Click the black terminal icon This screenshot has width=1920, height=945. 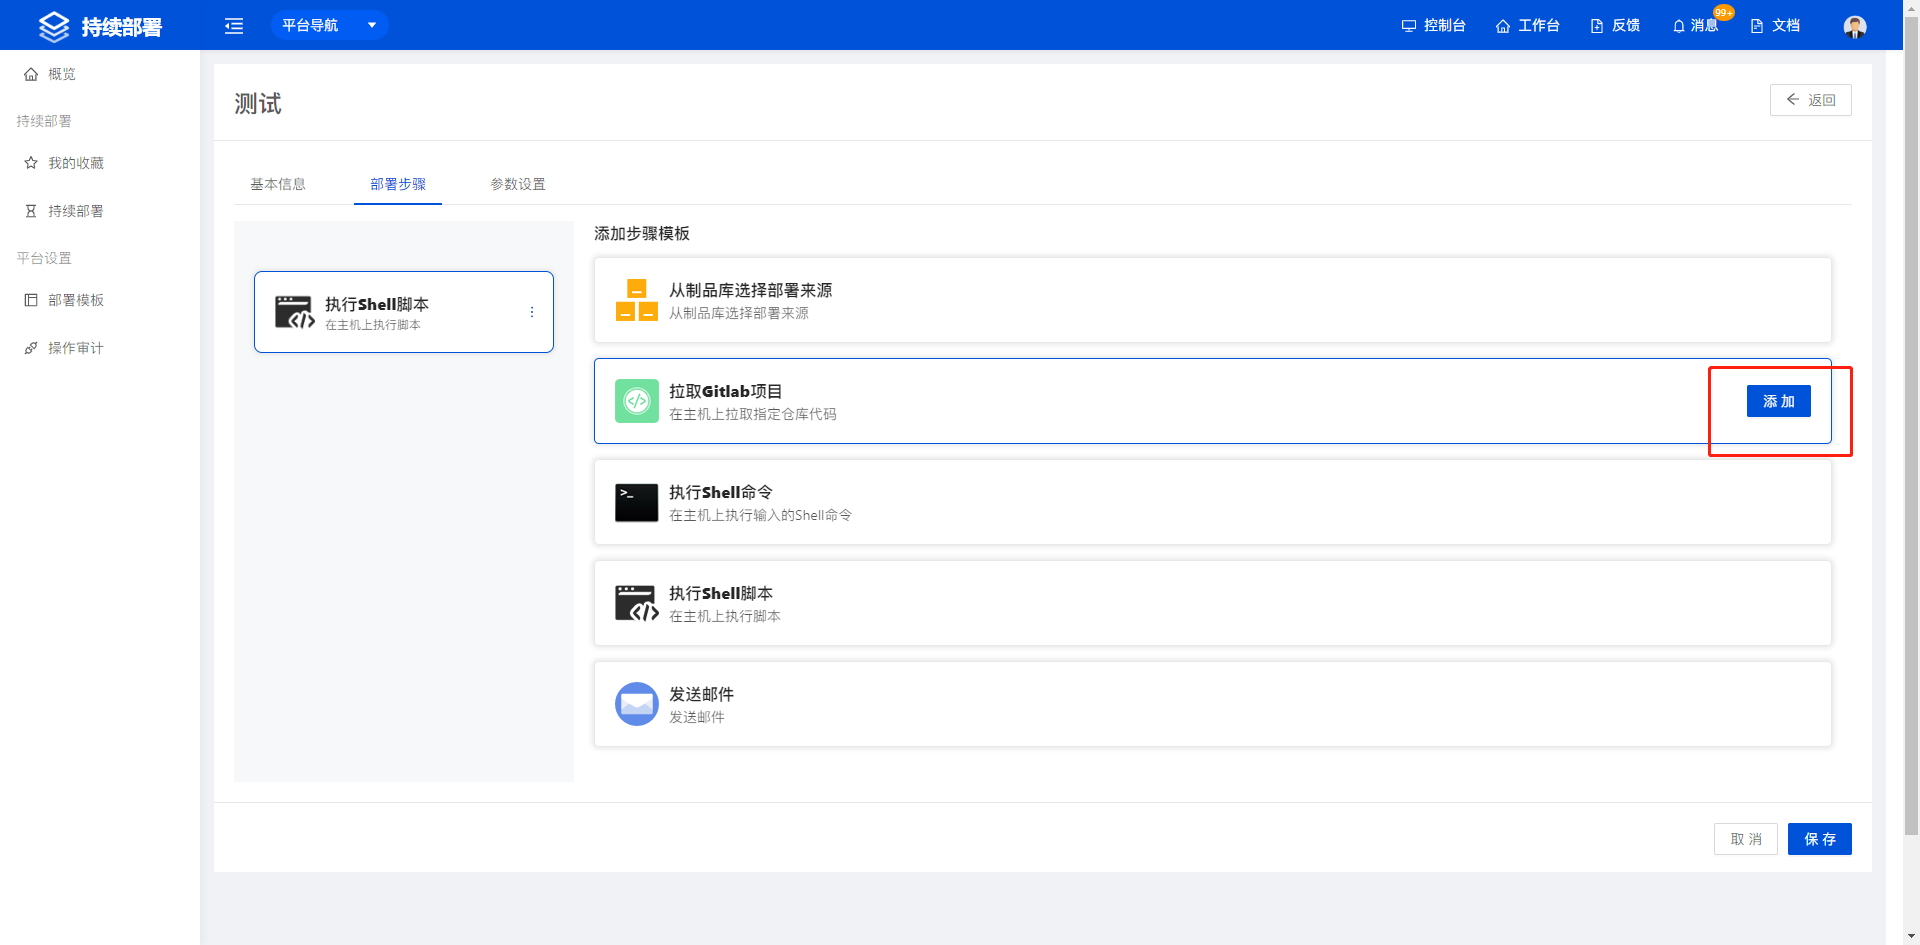tap(637, 503)
